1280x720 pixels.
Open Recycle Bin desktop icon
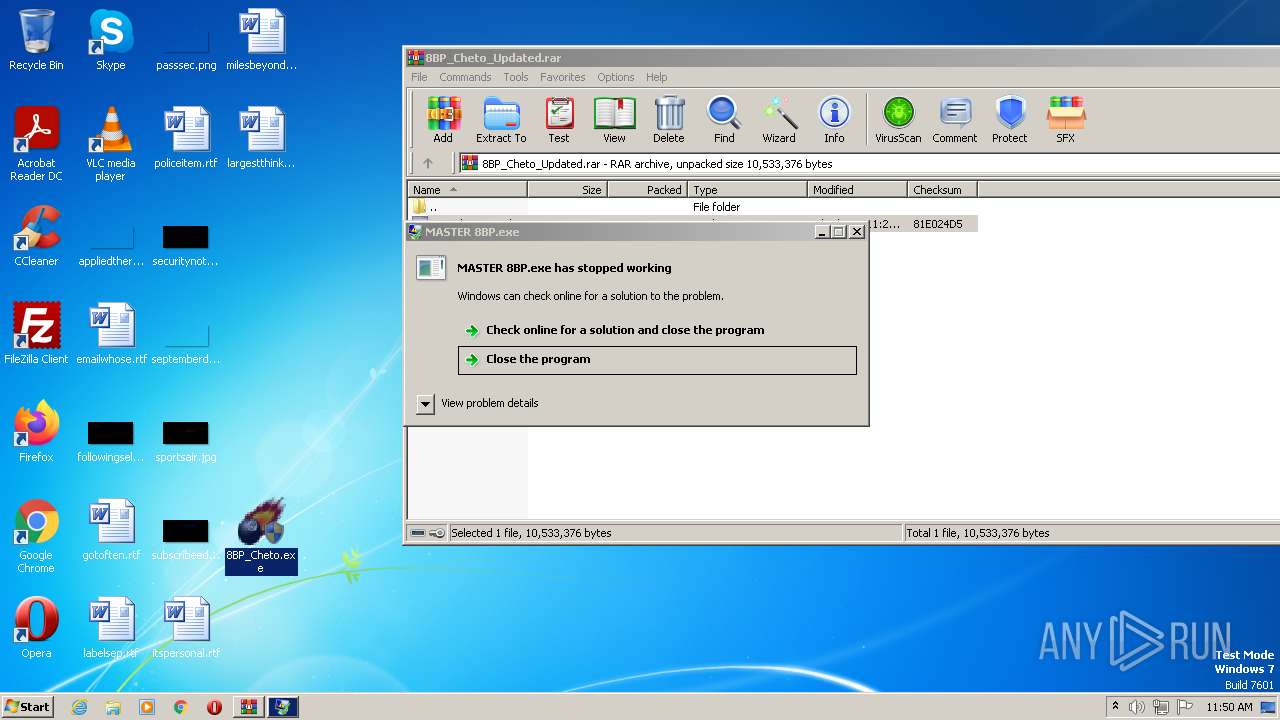36,41
